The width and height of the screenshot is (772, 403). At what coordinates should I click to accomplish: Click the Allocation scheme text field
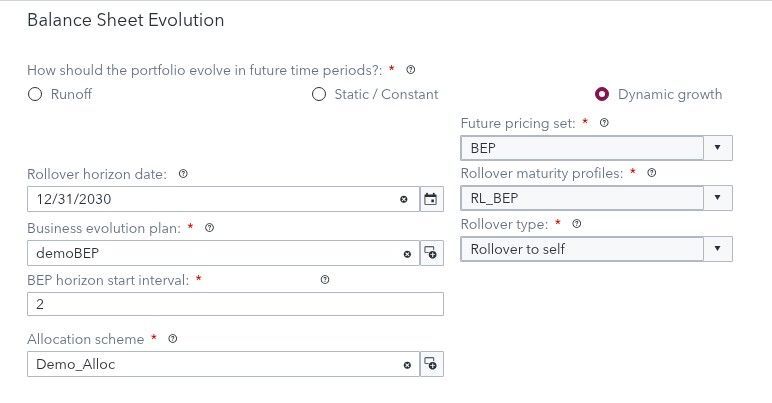(x=210, y=365)
